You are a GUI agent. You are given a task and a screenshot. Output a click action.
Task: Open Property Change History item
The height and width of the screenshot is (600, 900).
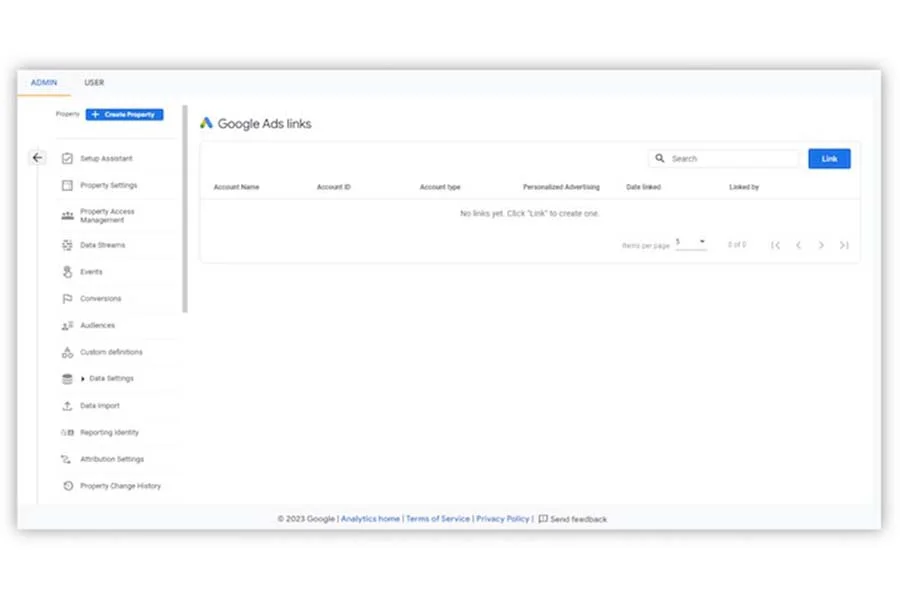click(x=121, y=486)
